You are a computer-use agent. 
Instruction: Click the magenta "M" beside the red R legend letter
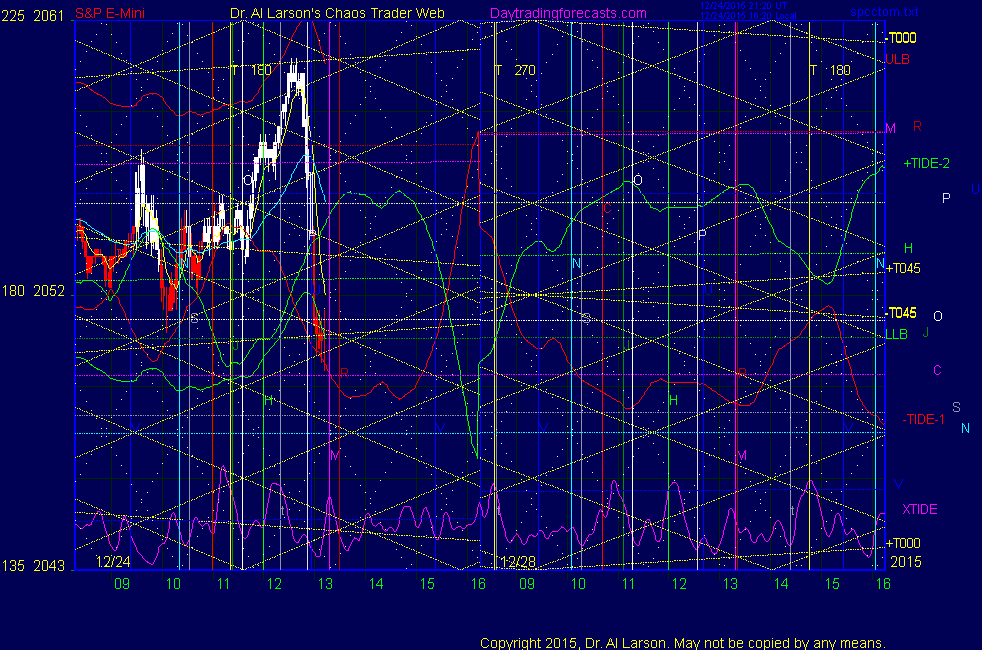click(891, 128)
